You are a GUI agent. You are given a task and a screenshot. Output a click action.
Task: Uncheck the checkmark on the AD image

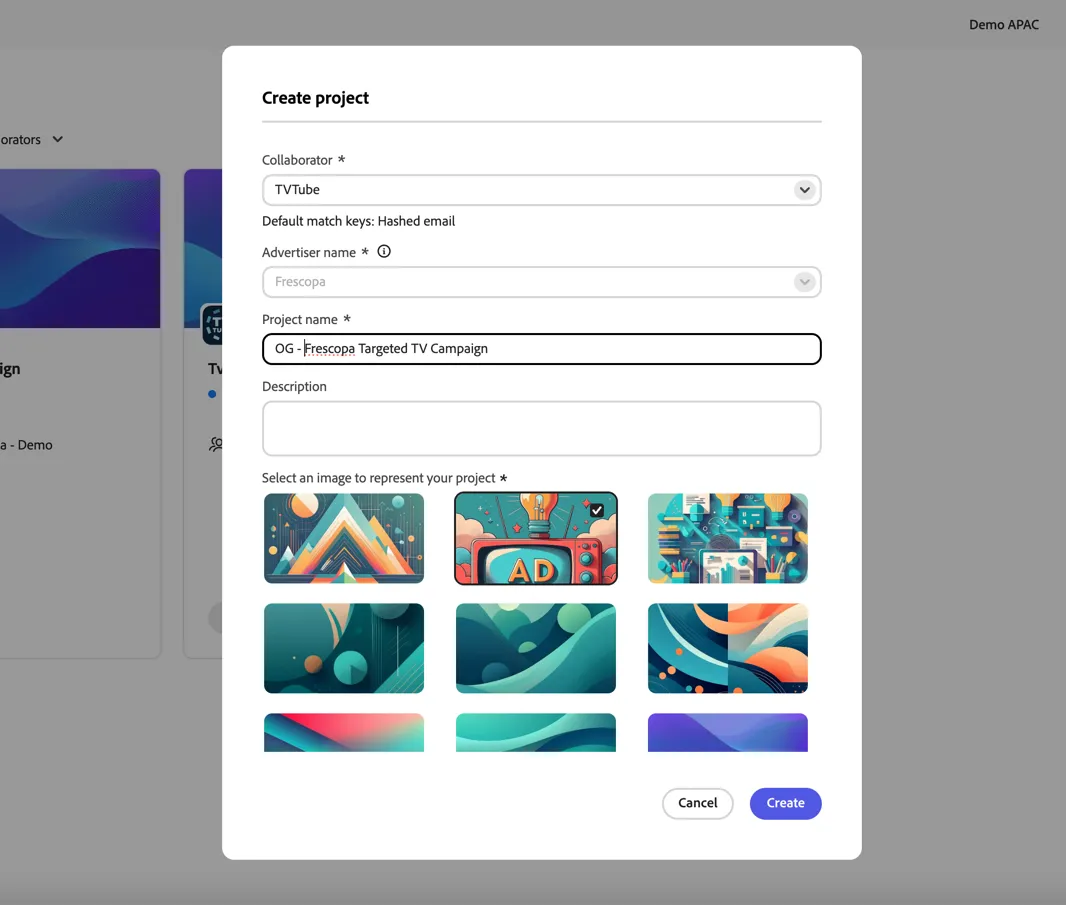tap(596, 510)
